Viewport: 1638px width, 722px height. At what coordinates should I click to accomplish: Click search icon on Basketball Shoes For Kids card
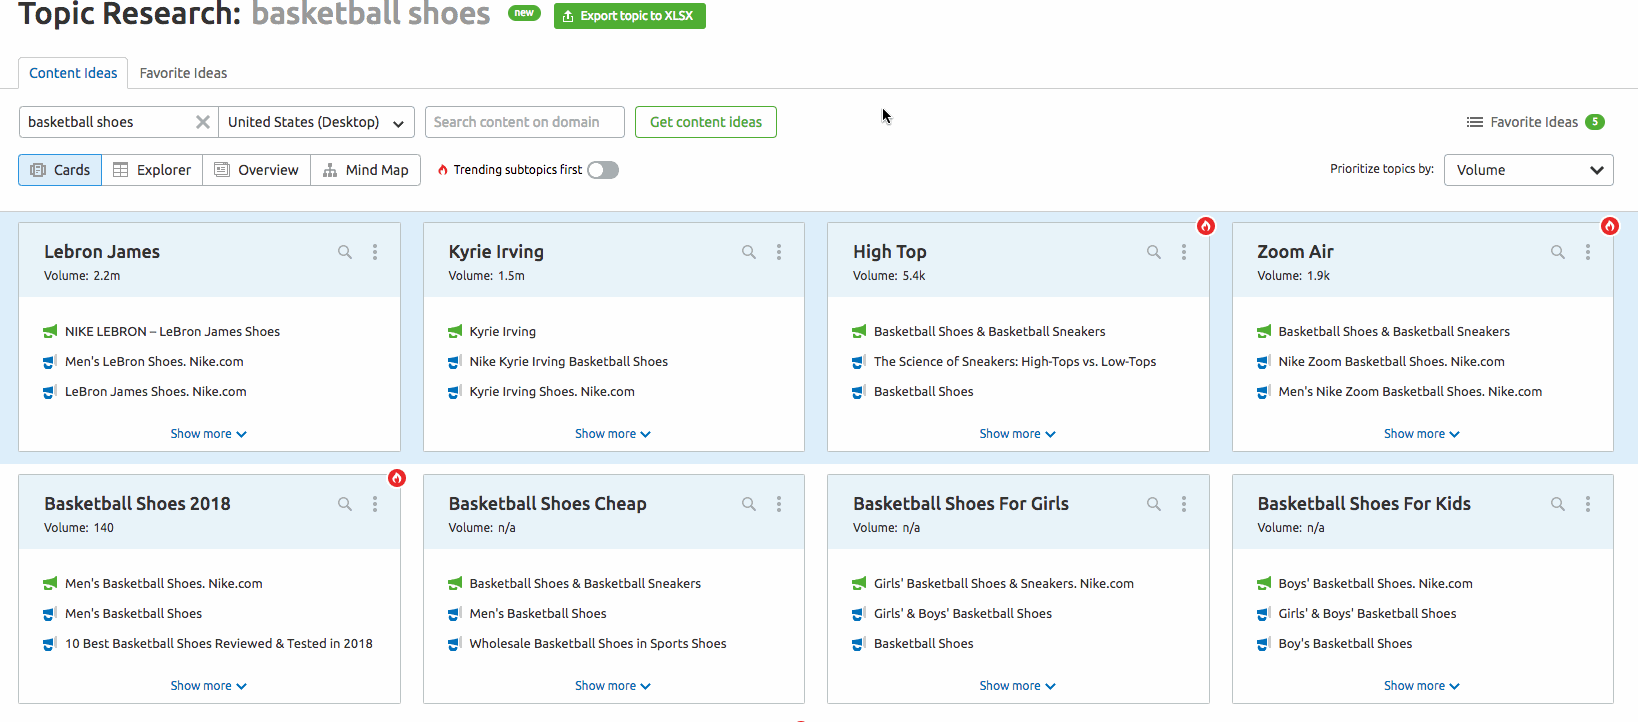(1558, 504)
